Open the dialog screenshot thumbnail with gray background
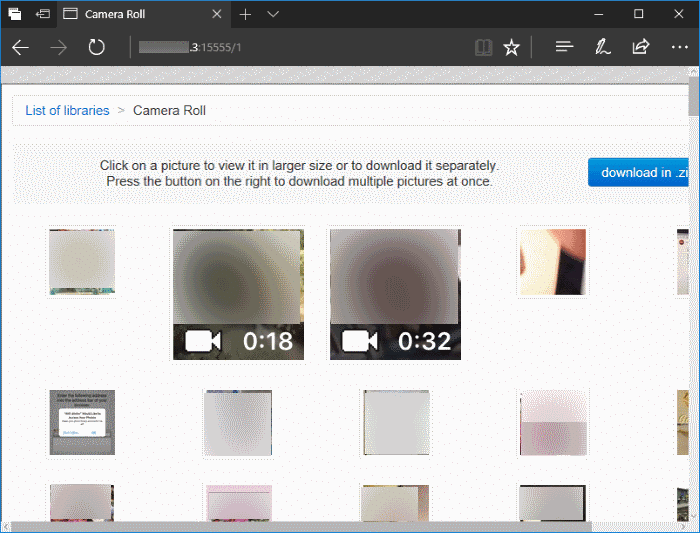Image resolution: width=700 pixels, height=533 pixels. (x=82, y=422)
